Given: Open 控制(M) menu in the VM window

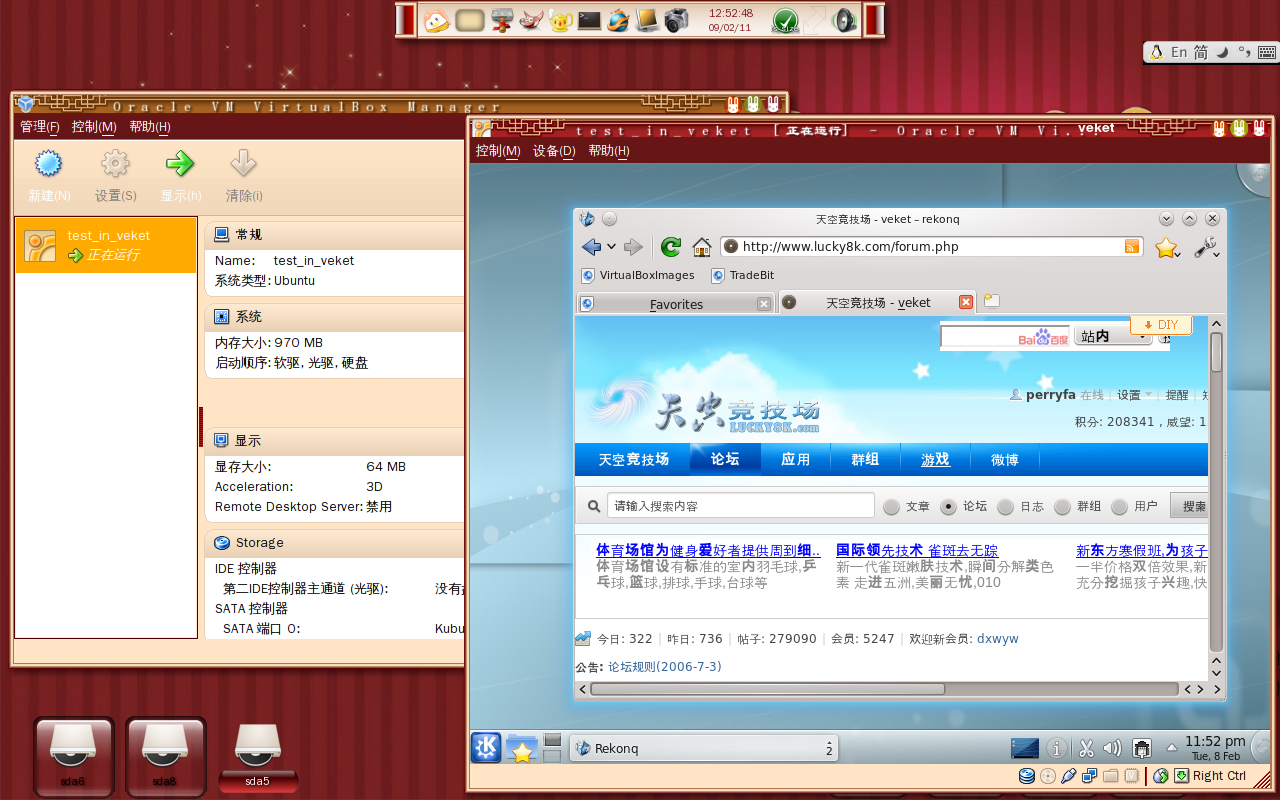Looking at the screenshot, I should click(x=498, y=151).
